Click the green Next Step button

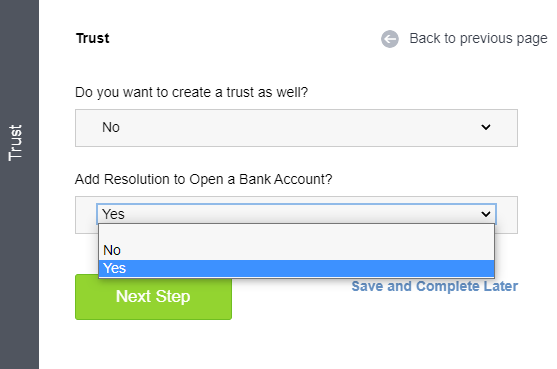tap(153, 297)
